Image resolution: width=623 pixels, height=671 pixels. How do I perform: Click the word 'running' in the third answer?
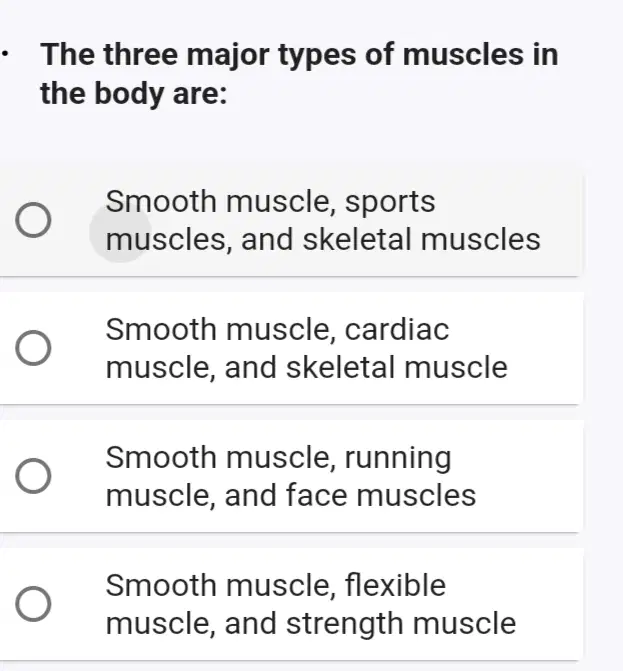click(398, 459)
